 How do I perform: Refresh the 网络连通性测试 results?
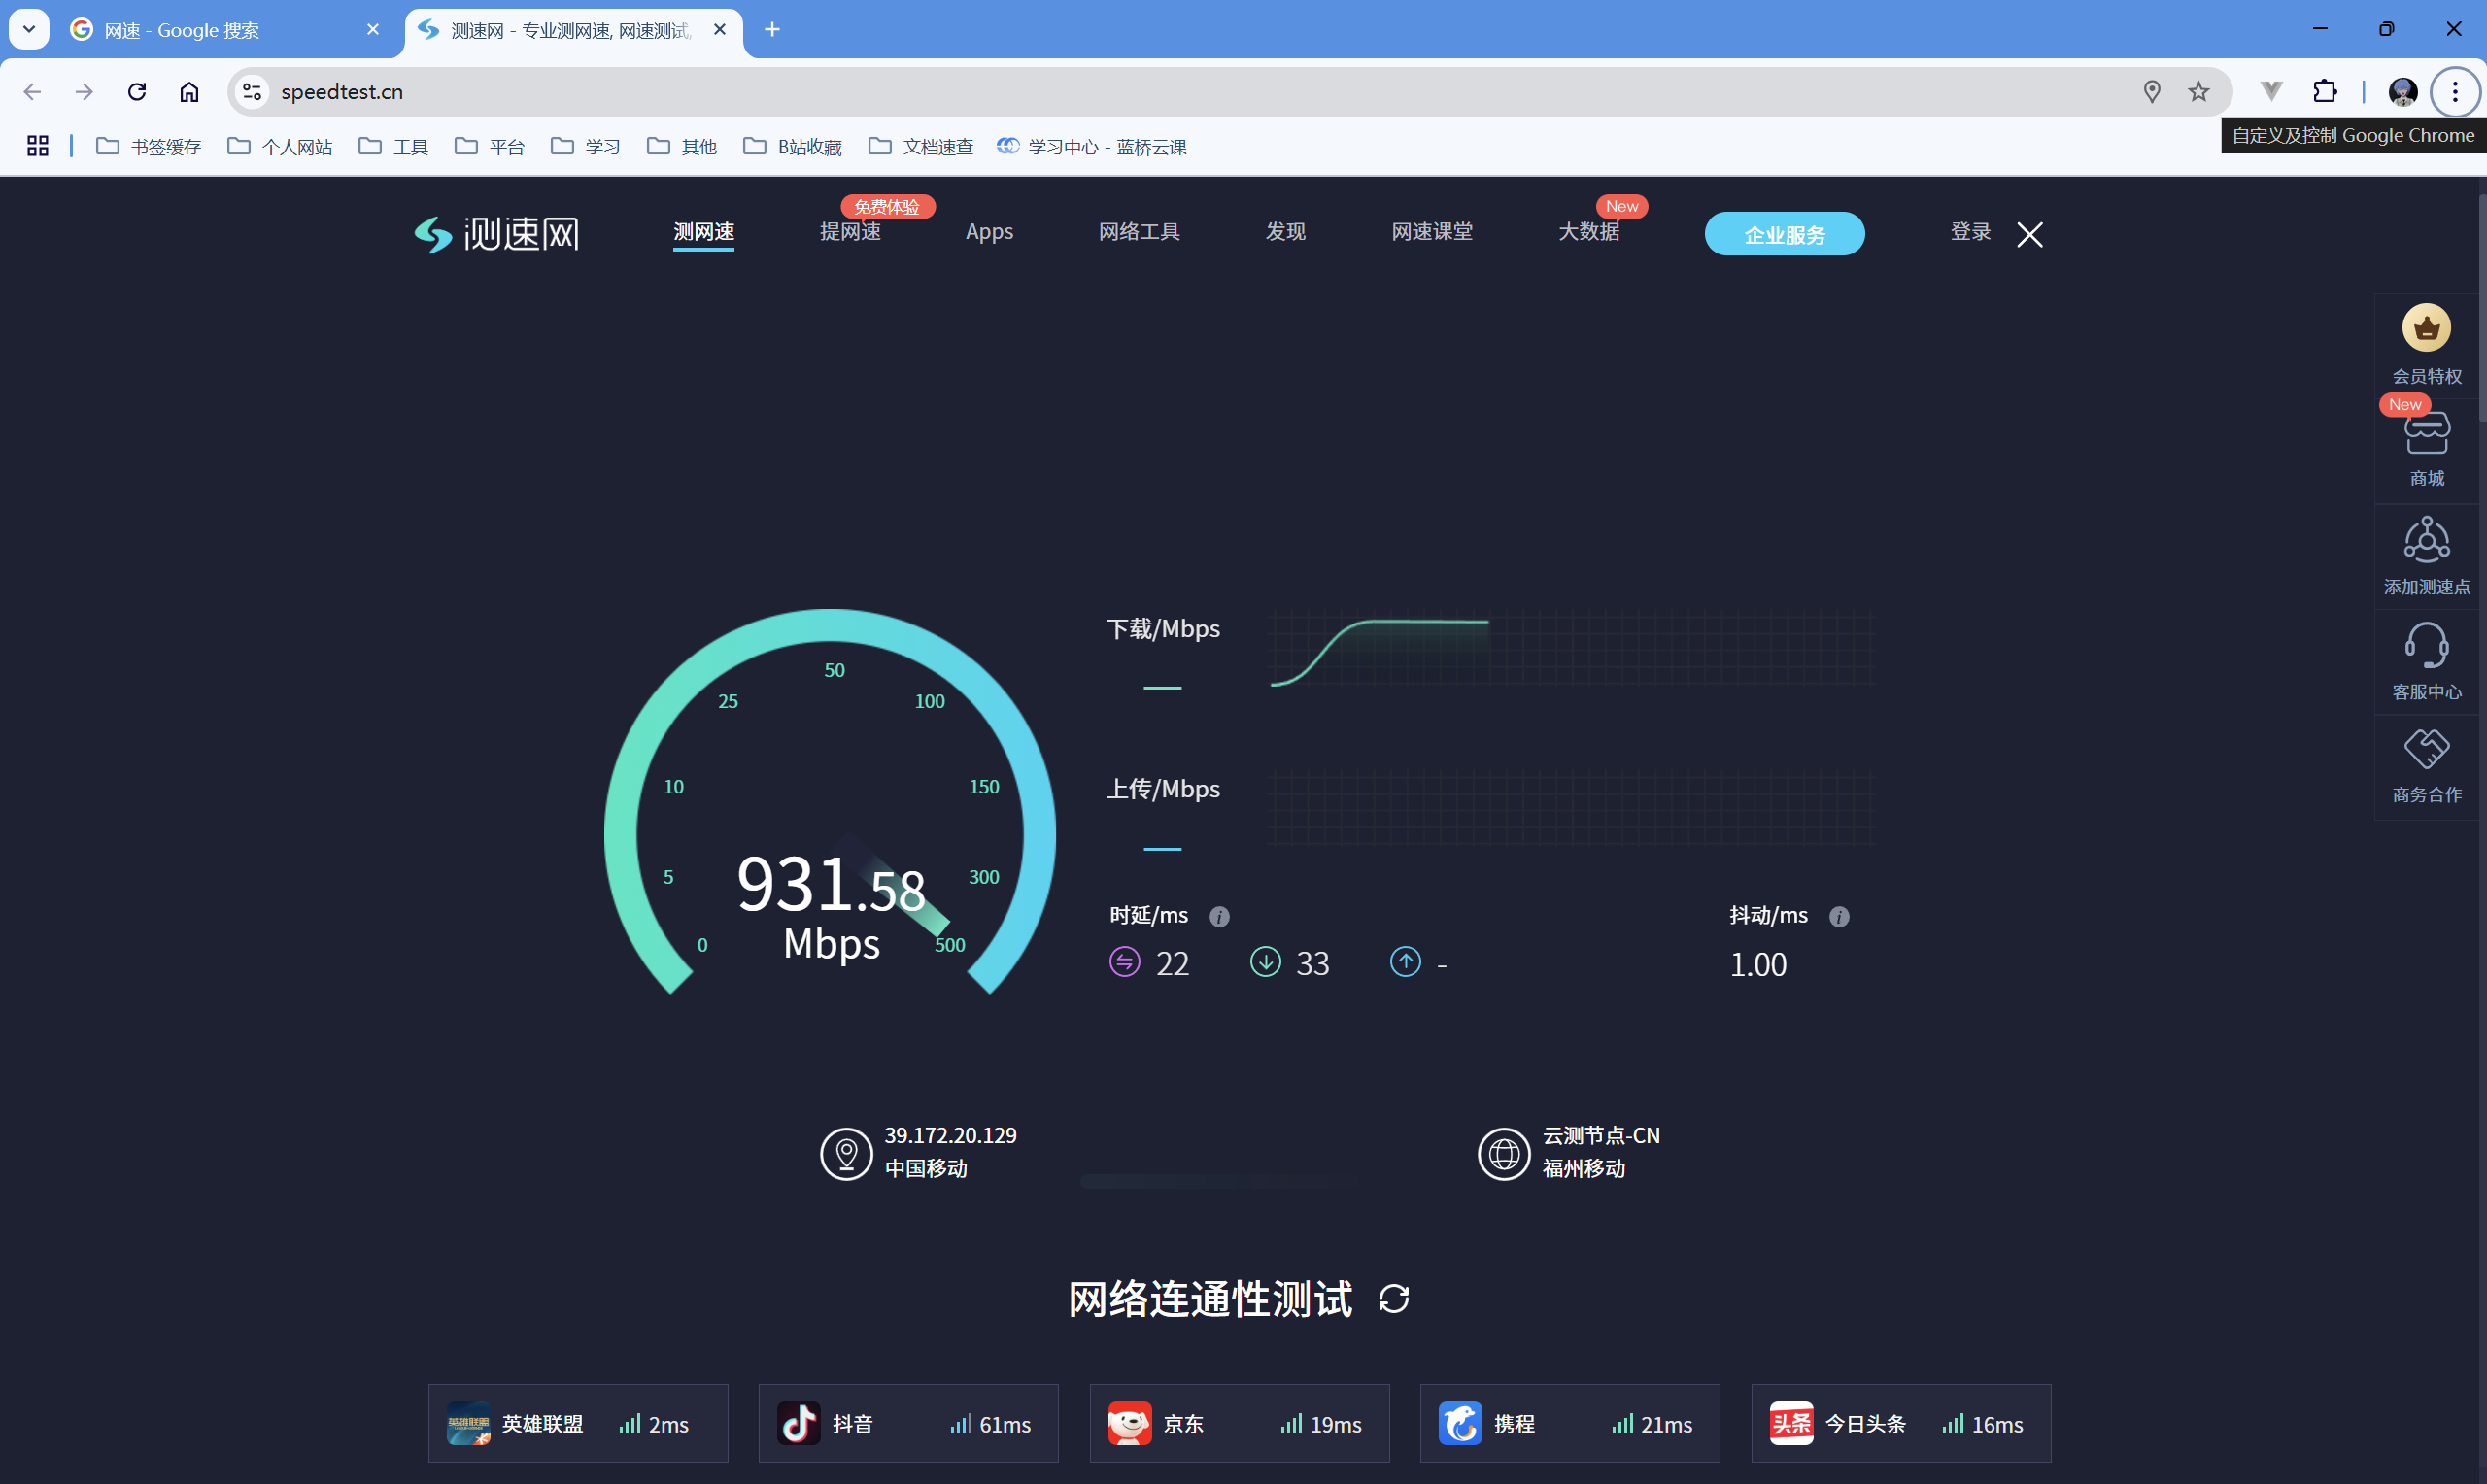click(1393, 1298)
